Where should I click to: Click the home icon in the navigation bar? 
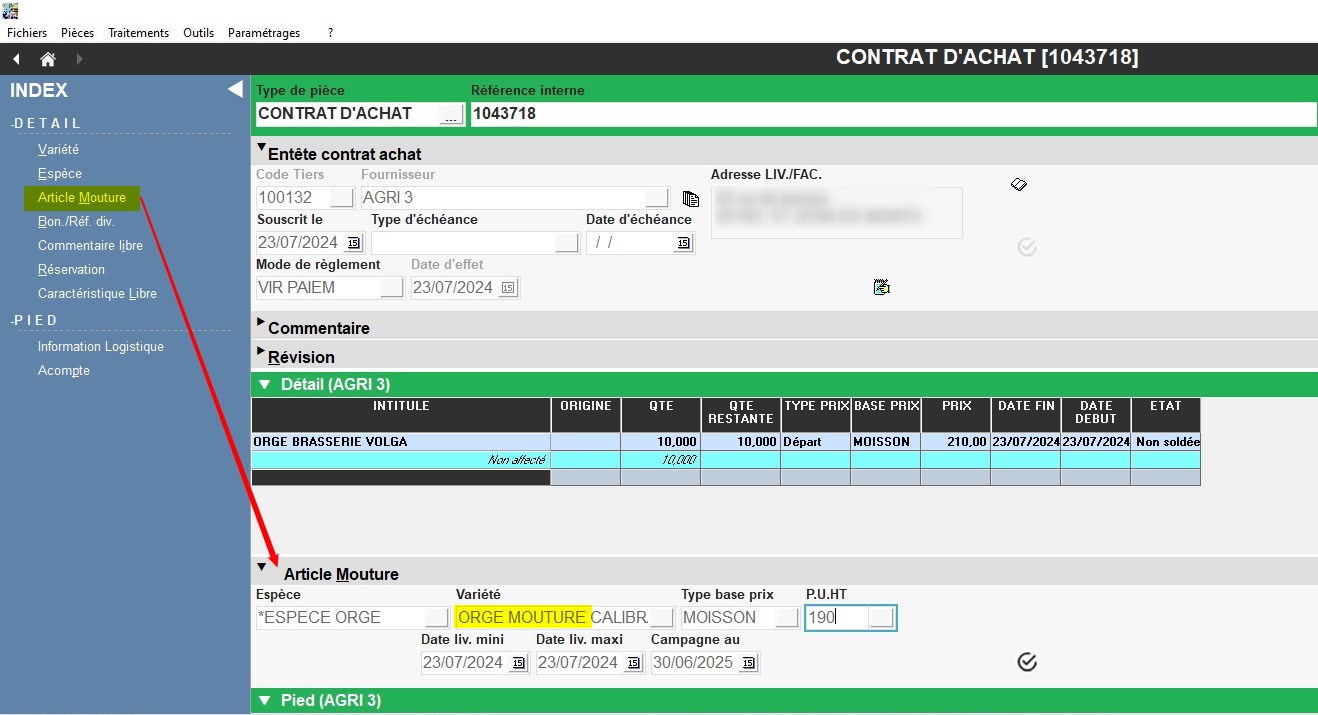point(47,59)
